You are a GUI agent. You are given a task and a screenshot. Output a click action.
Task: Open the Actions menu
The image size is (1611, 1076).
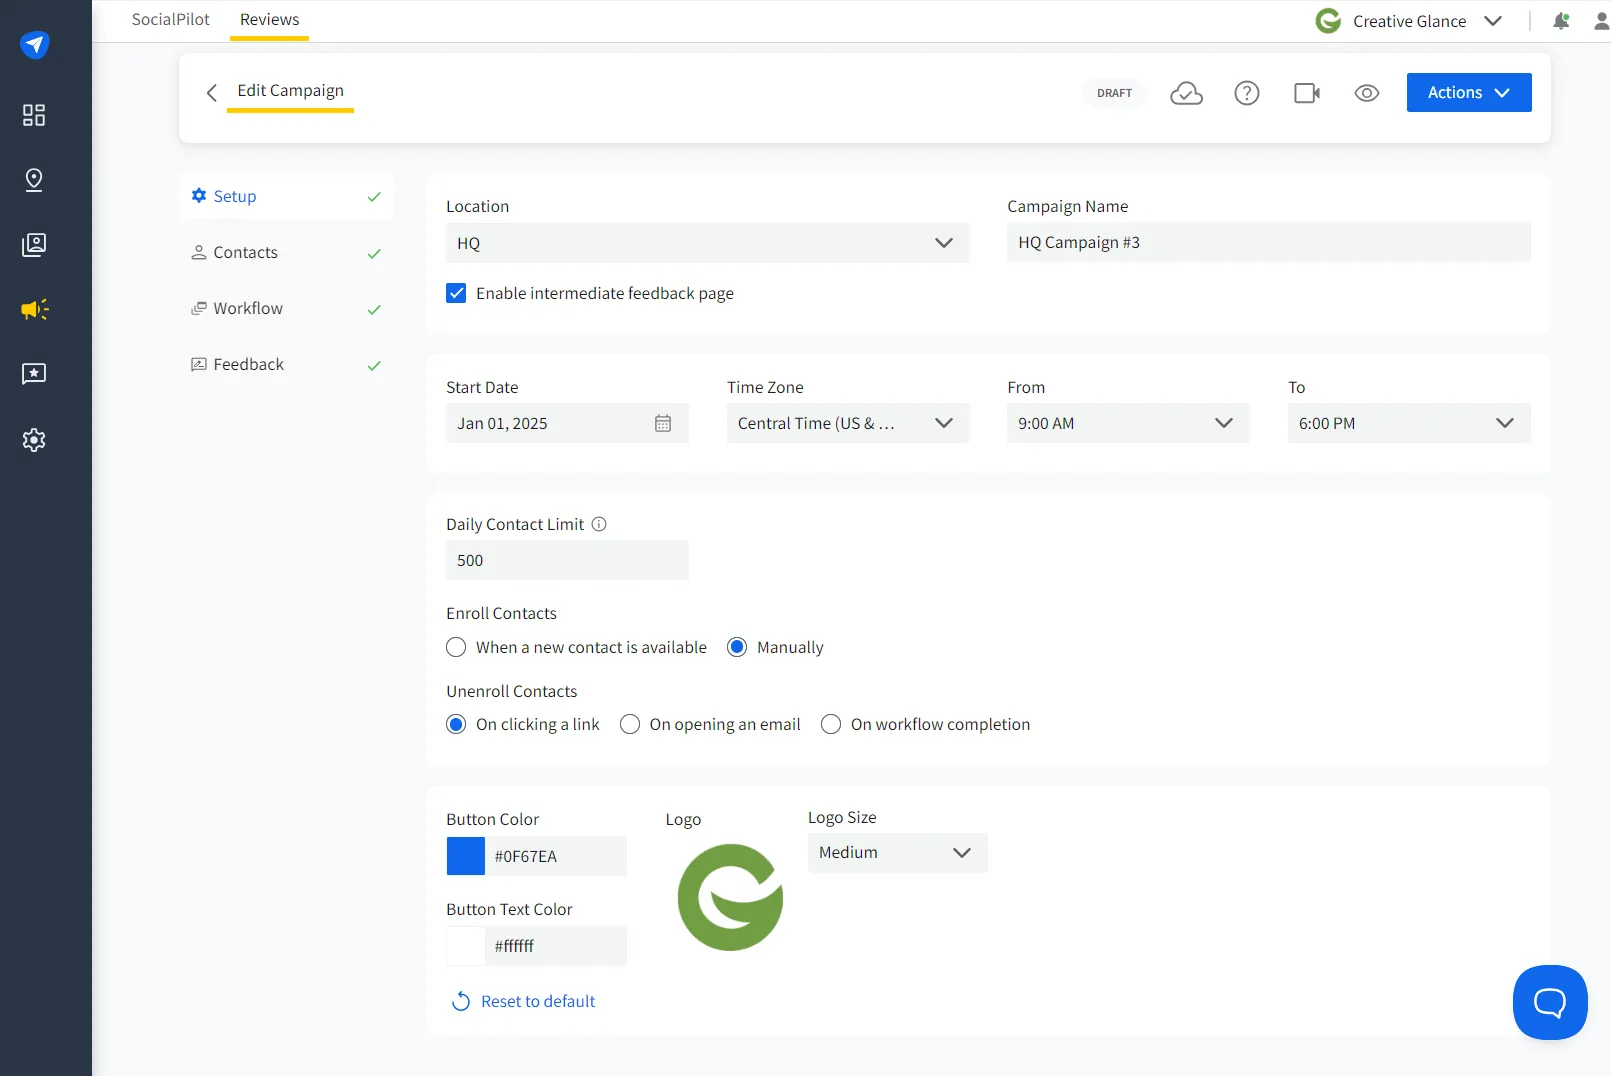coord(1468,92)
